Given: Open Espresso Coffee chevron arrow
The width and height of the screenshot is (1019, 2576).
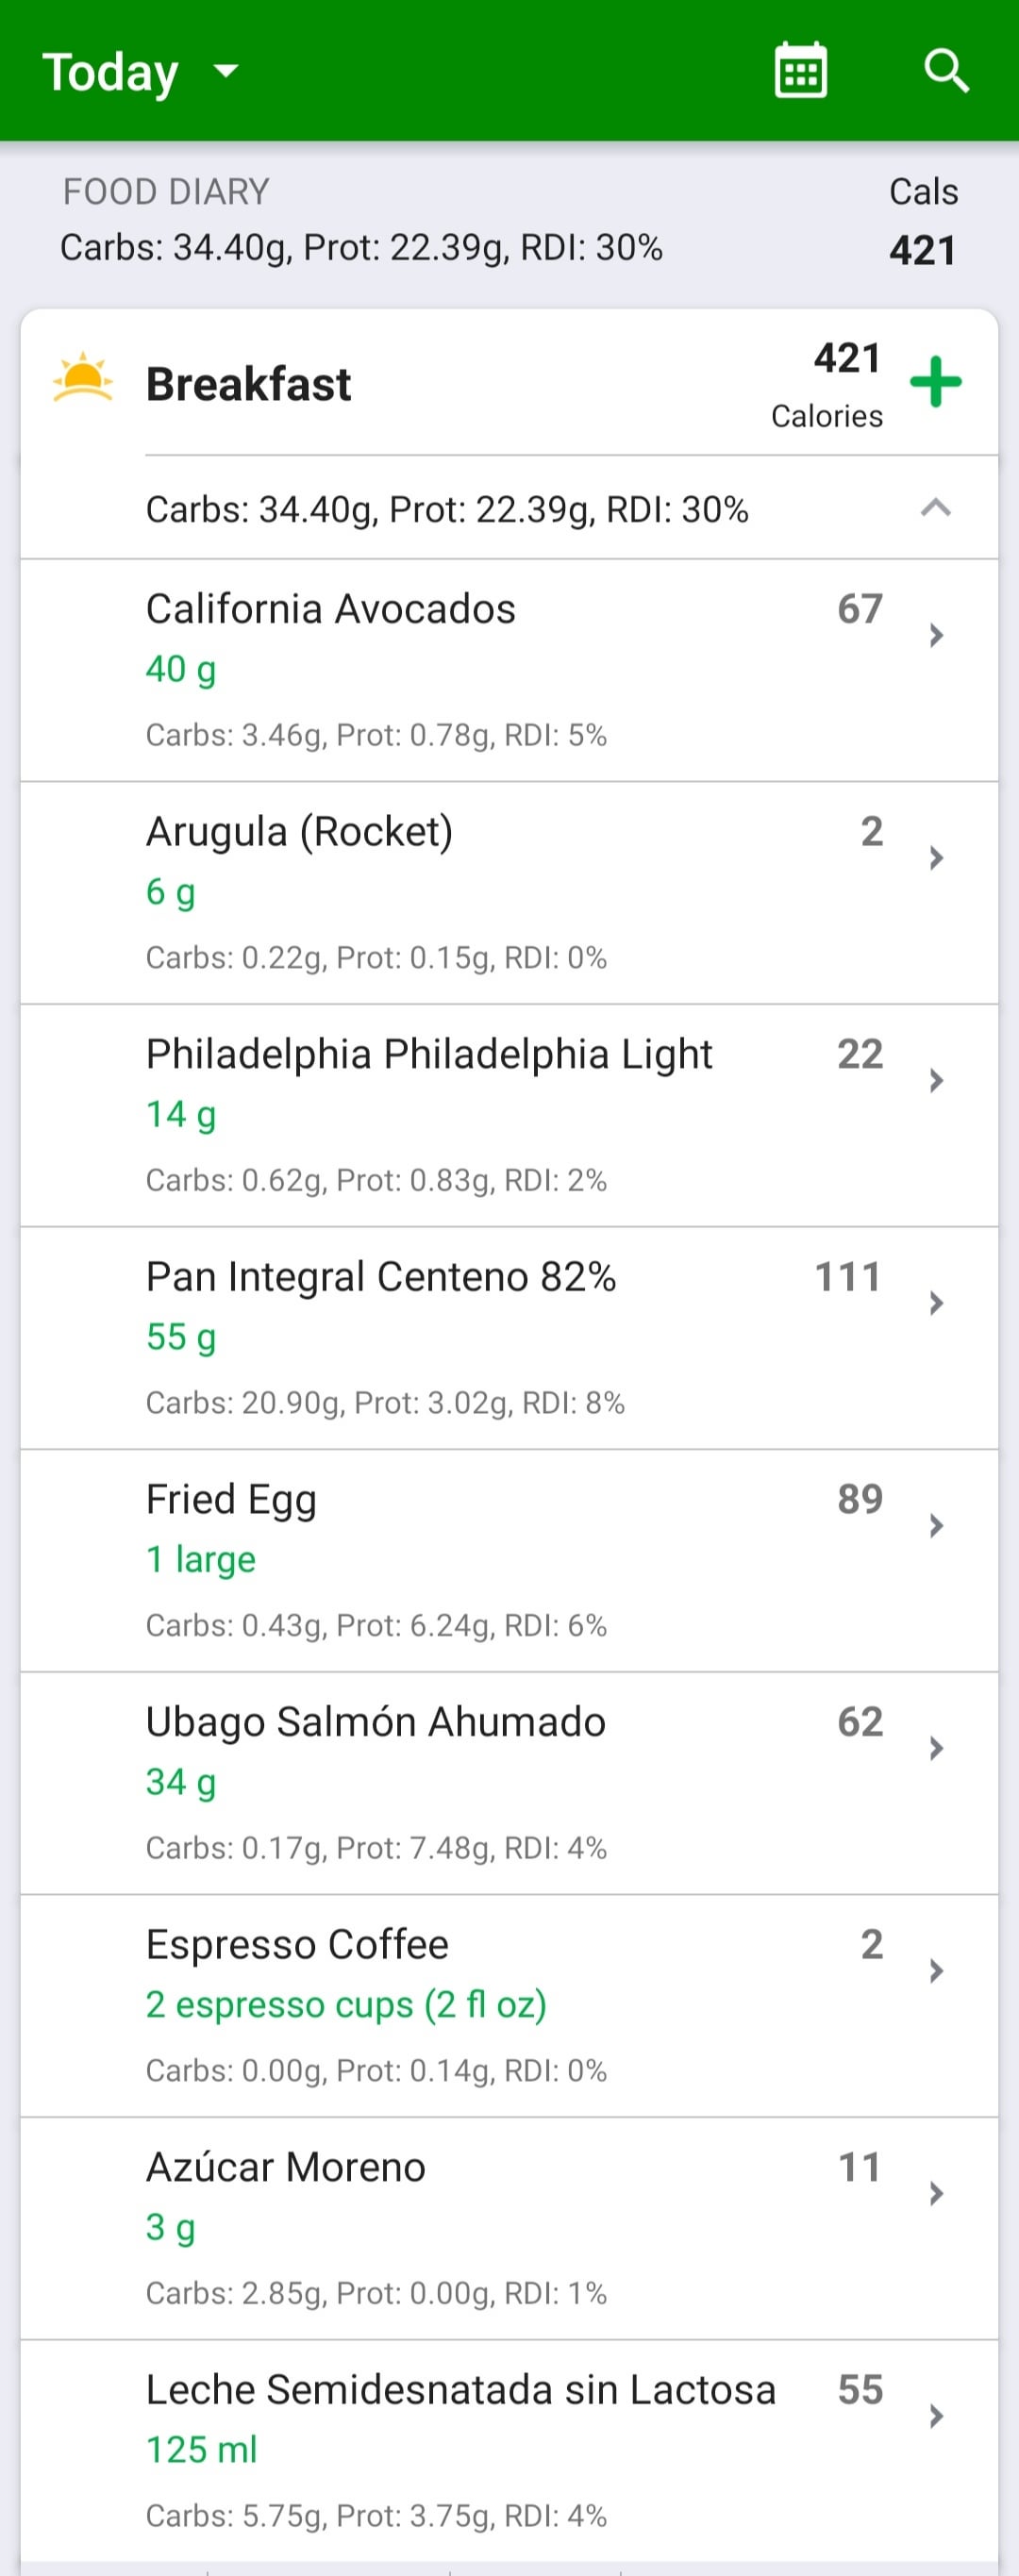Looking at the screenshot, I should [936, 1970].
